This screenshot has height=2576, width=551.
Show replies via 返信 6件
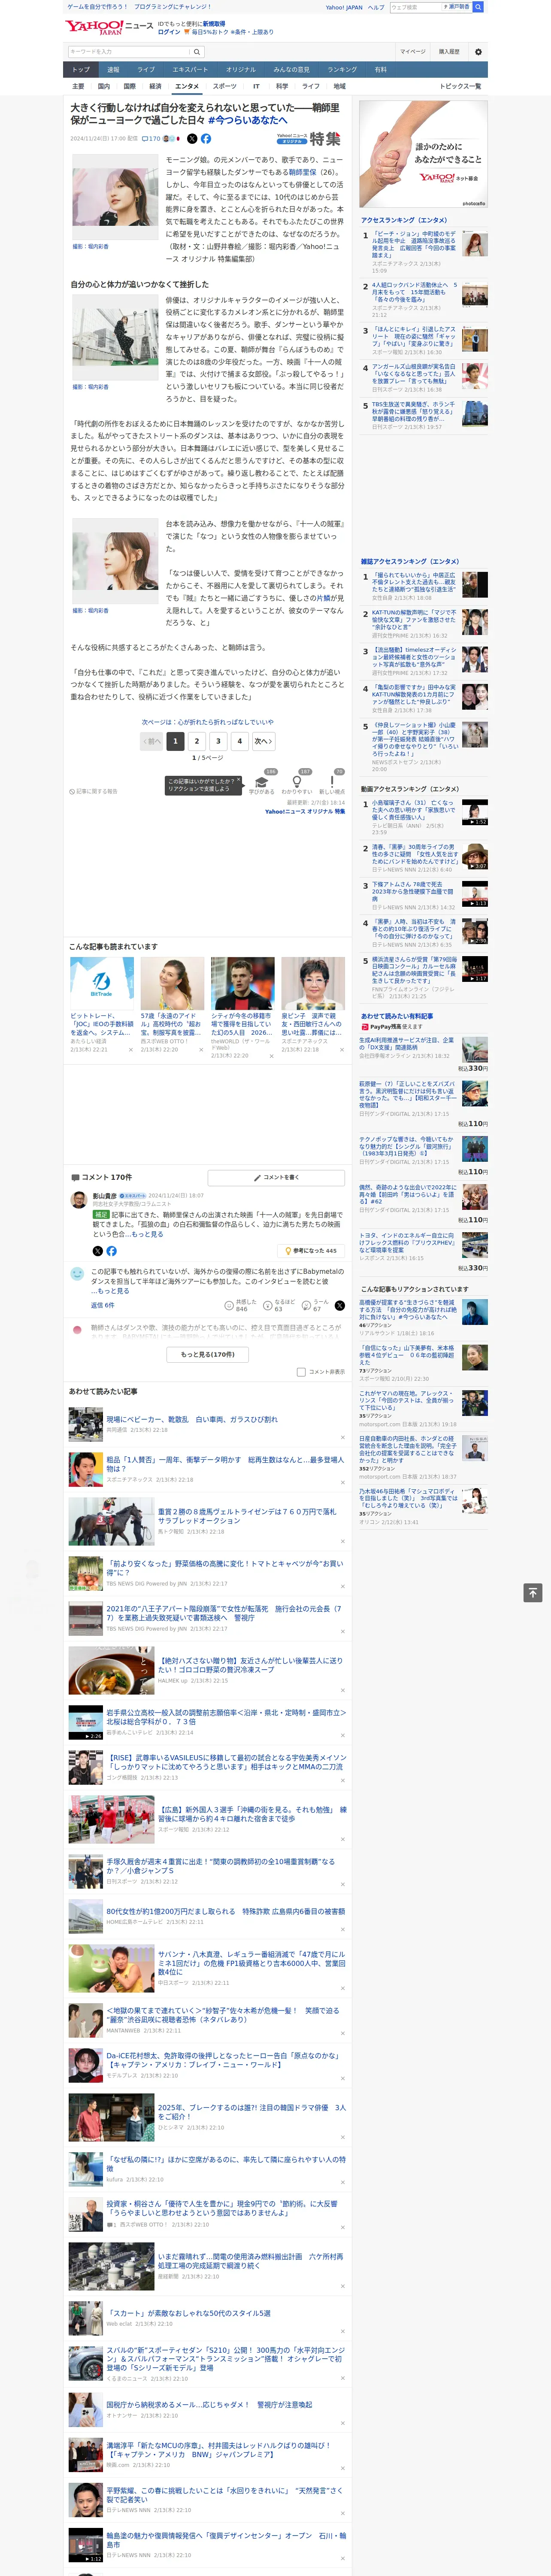tap(102, 1305)
